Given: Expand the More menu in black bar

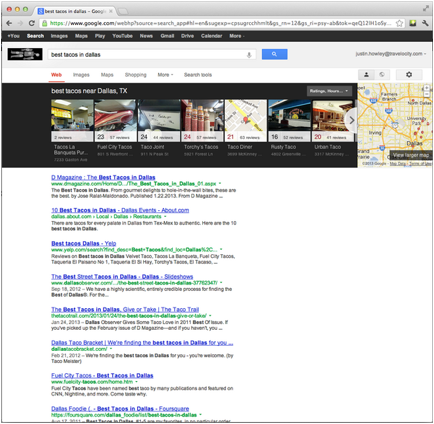Looking at the screenshot, I should (237, 36).
